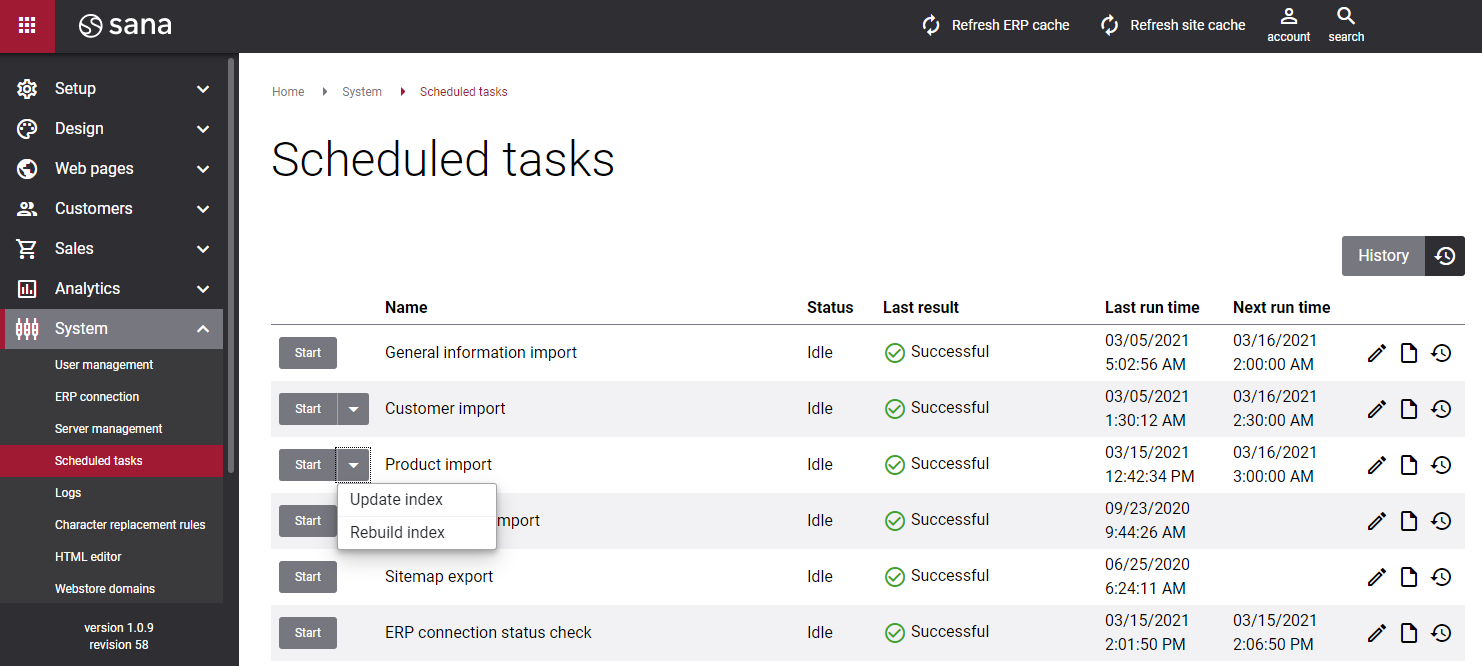Image resolution: width=1482 pixels, height=666 pixels.
Task: Open log file for 09/23/2020 task
Action: pos(1409,521)
